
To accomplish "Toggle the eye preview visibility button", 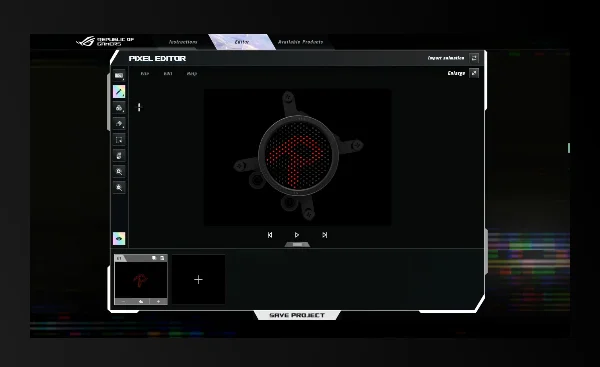I will (119, 238).
